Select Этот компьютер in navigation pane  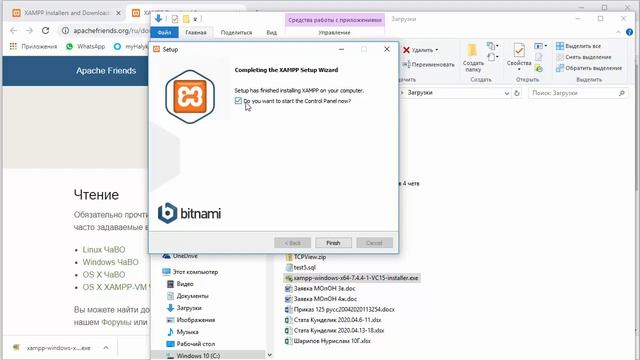(190, 272)
